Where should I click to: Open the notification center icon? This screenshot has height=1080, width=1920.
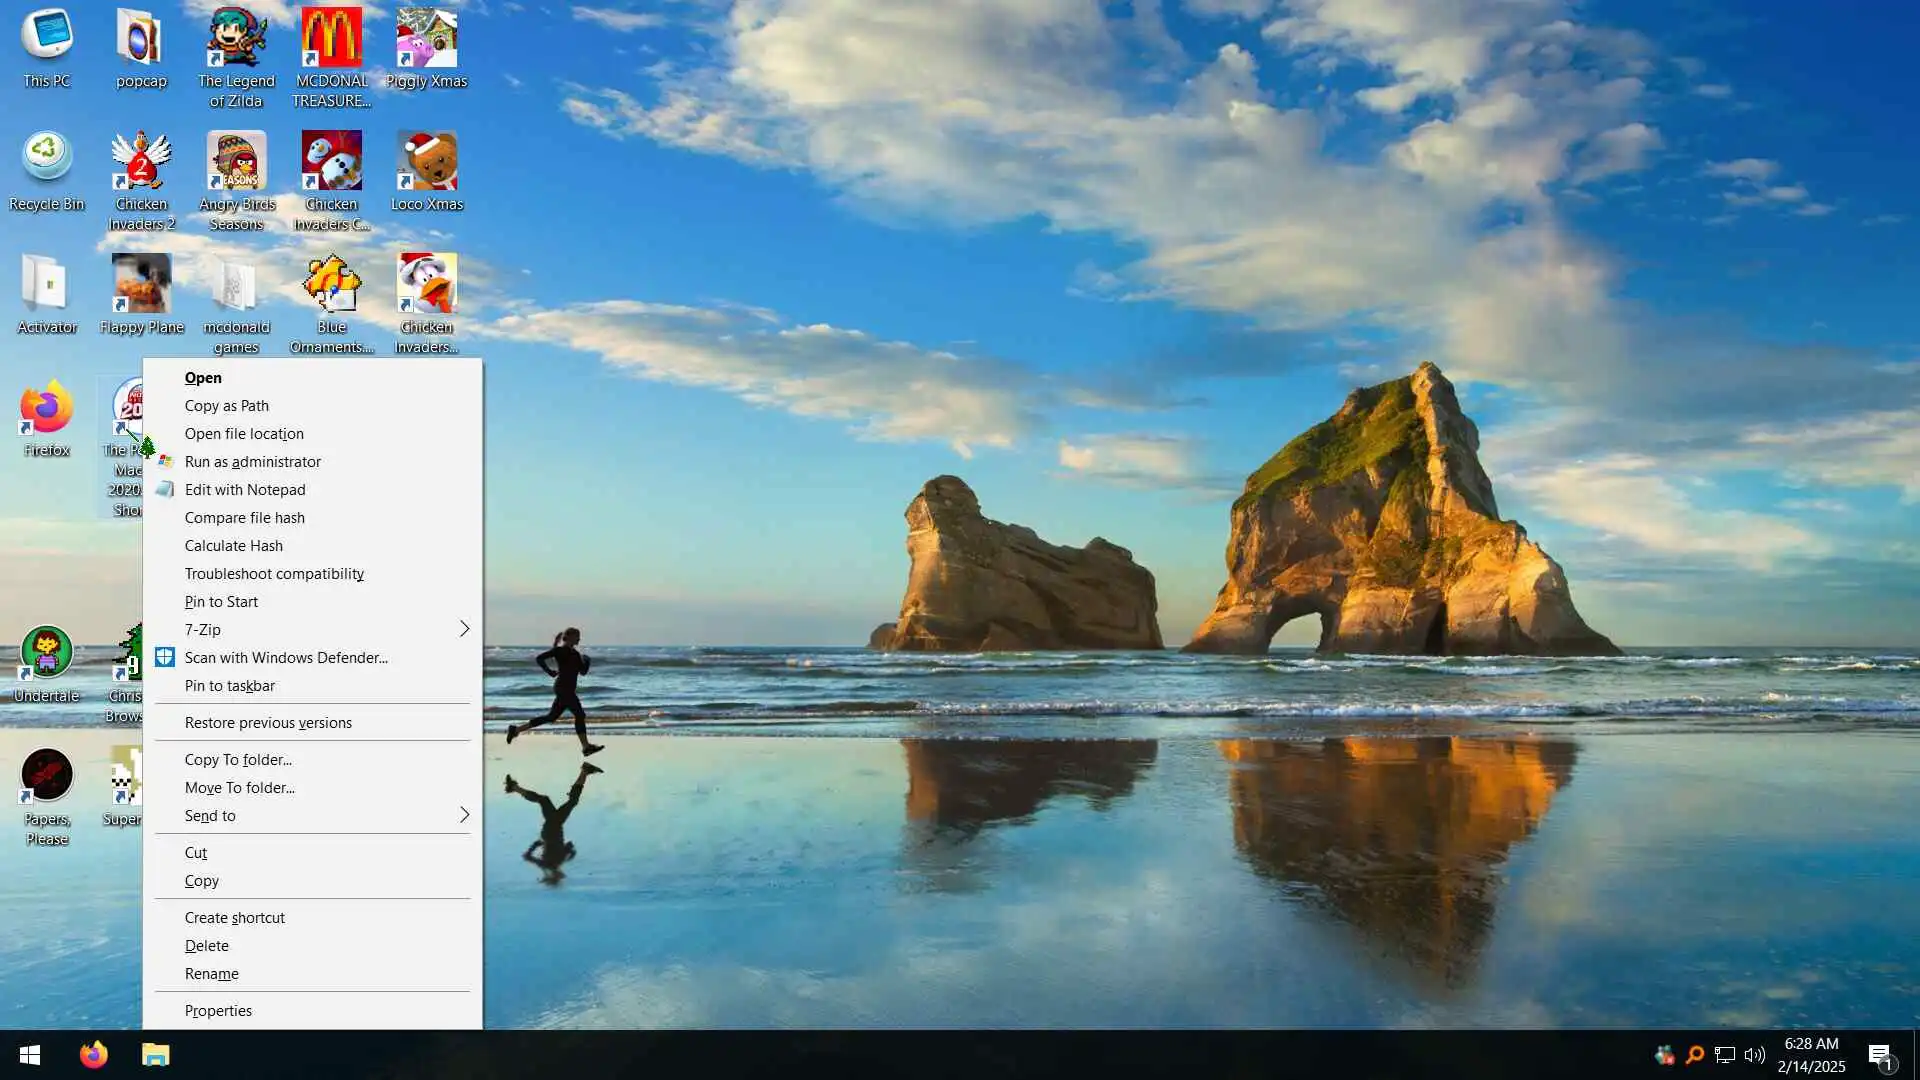[x=1880, y=1055]
